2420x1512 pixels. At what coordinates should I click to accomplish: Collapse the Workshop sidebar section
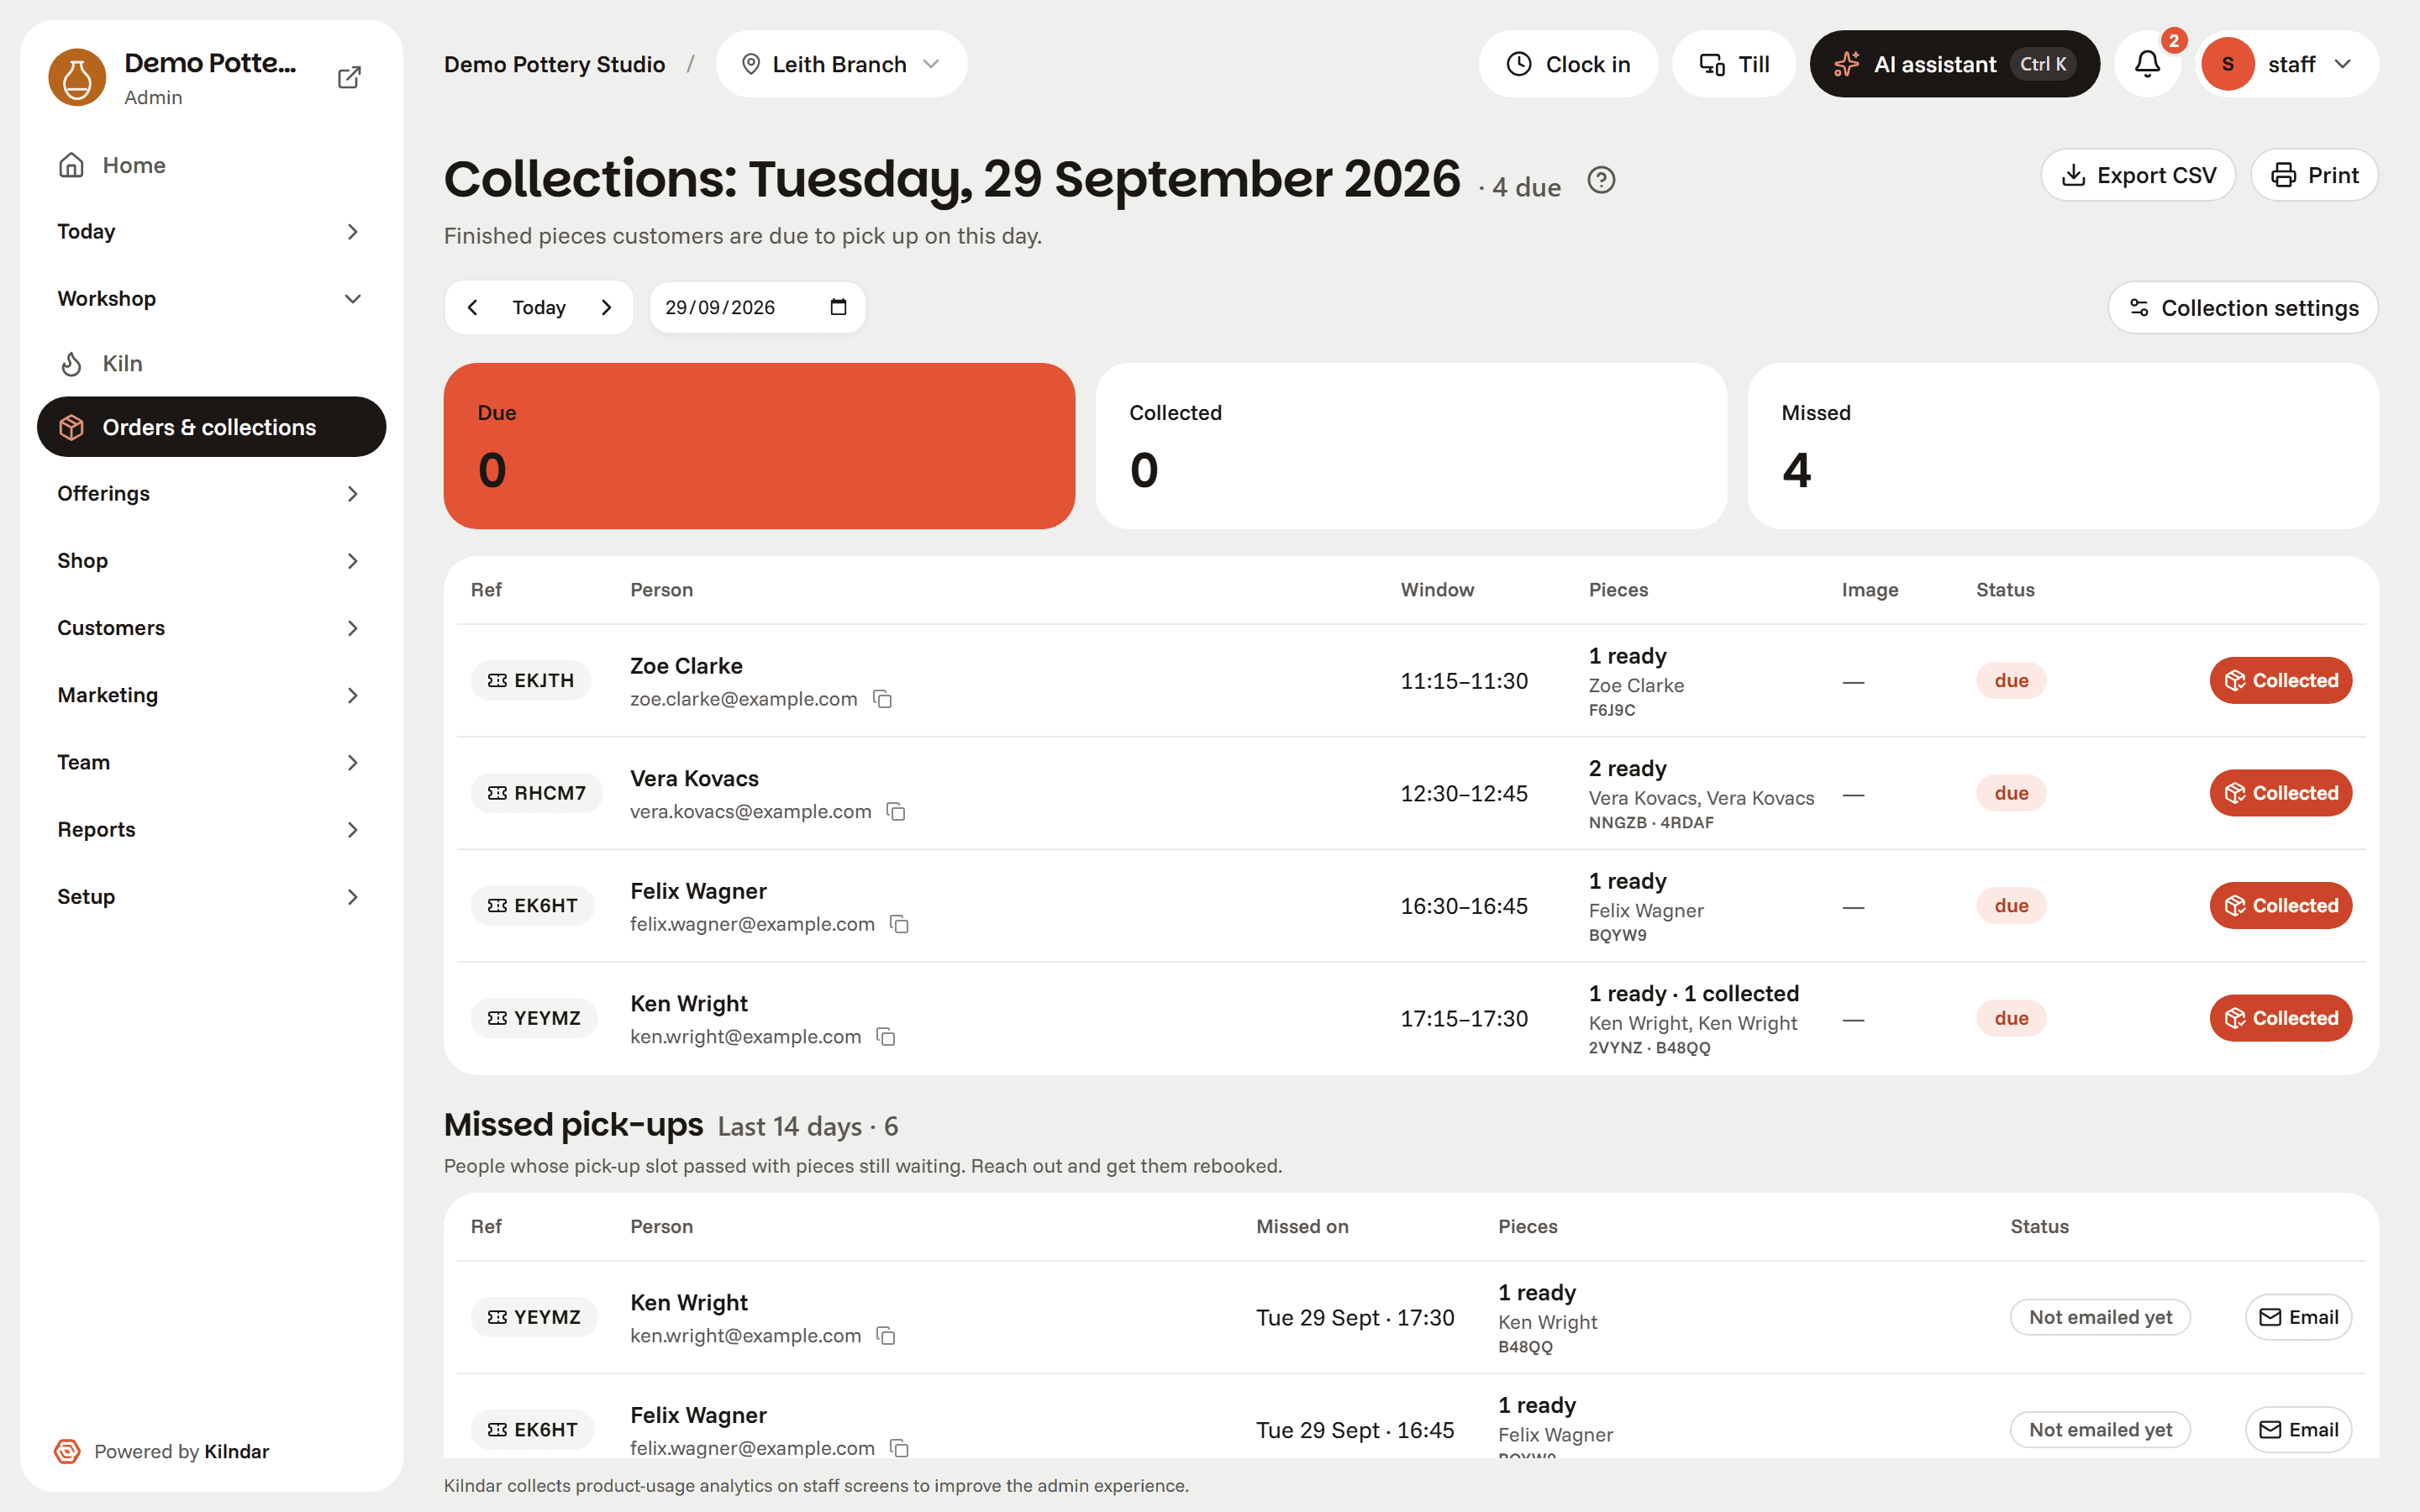tap(211, 299)
